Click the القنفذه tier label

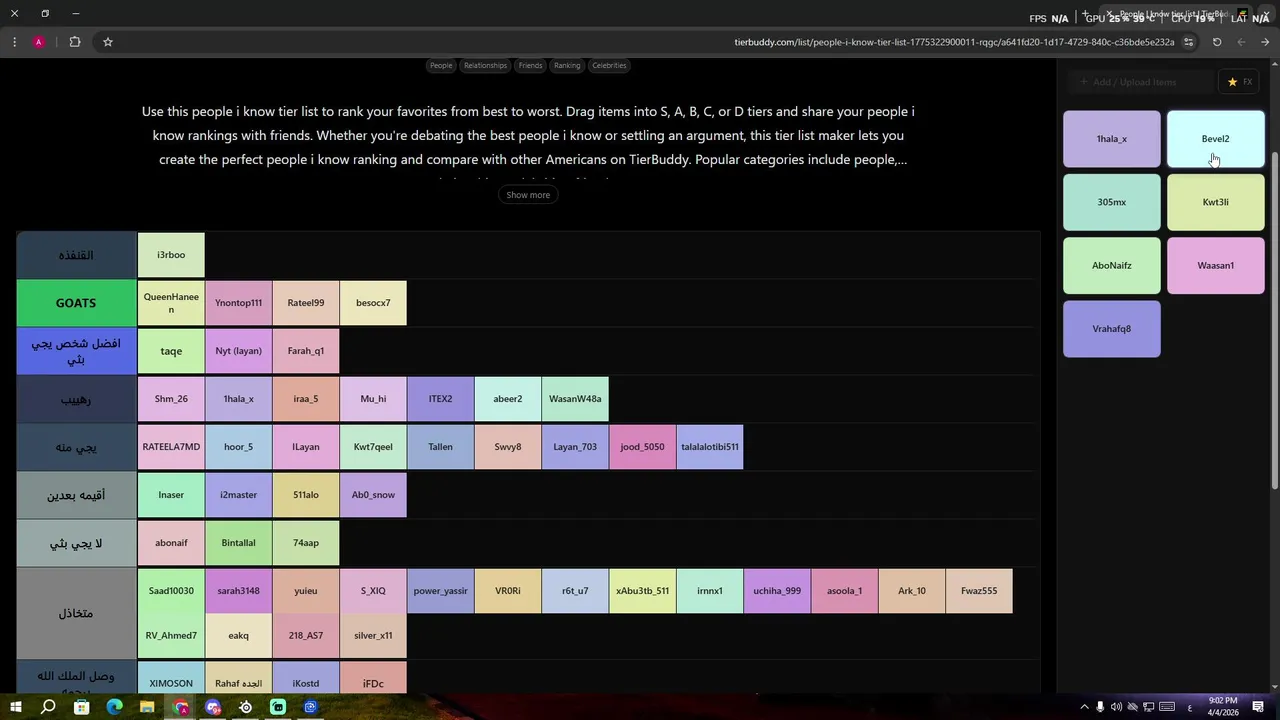click(x=76, y=255)
